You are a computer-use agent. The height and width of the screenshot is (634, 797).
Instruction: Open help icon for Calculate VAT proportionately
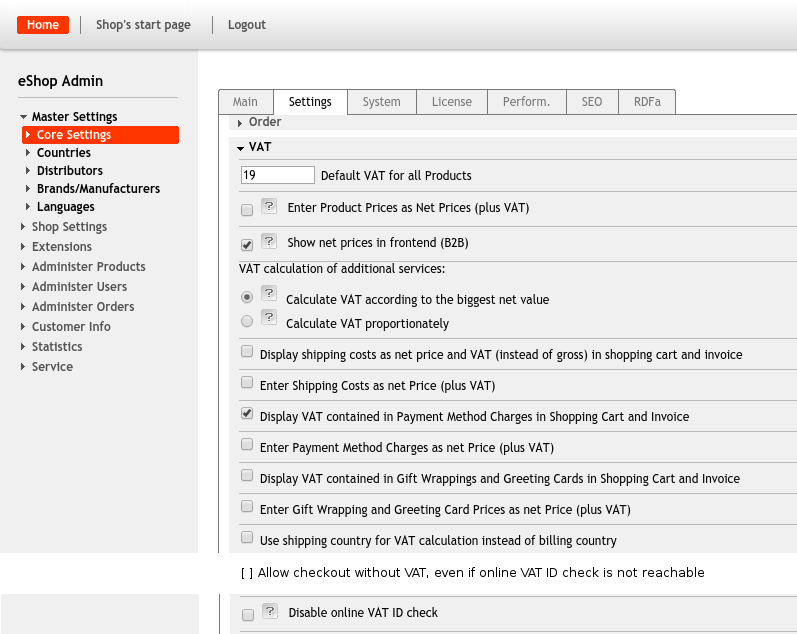point(269,317)
